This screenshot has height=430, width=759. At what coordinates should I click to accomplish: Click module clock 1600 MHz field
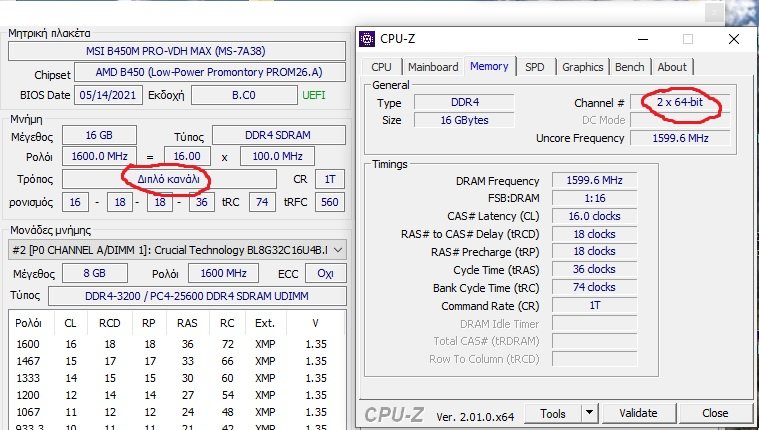coord(223,273)
